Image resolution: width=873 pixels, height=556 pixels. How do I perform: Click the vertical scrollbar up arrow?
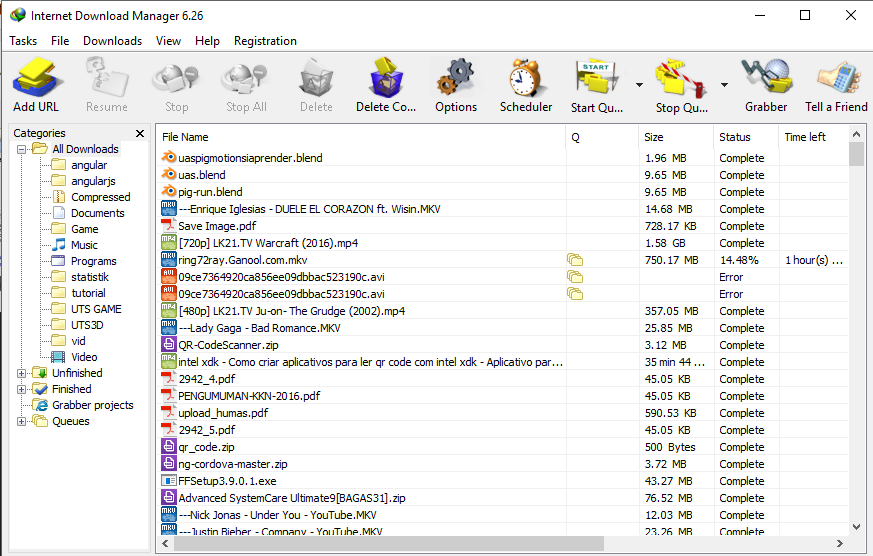coord(856,134)
